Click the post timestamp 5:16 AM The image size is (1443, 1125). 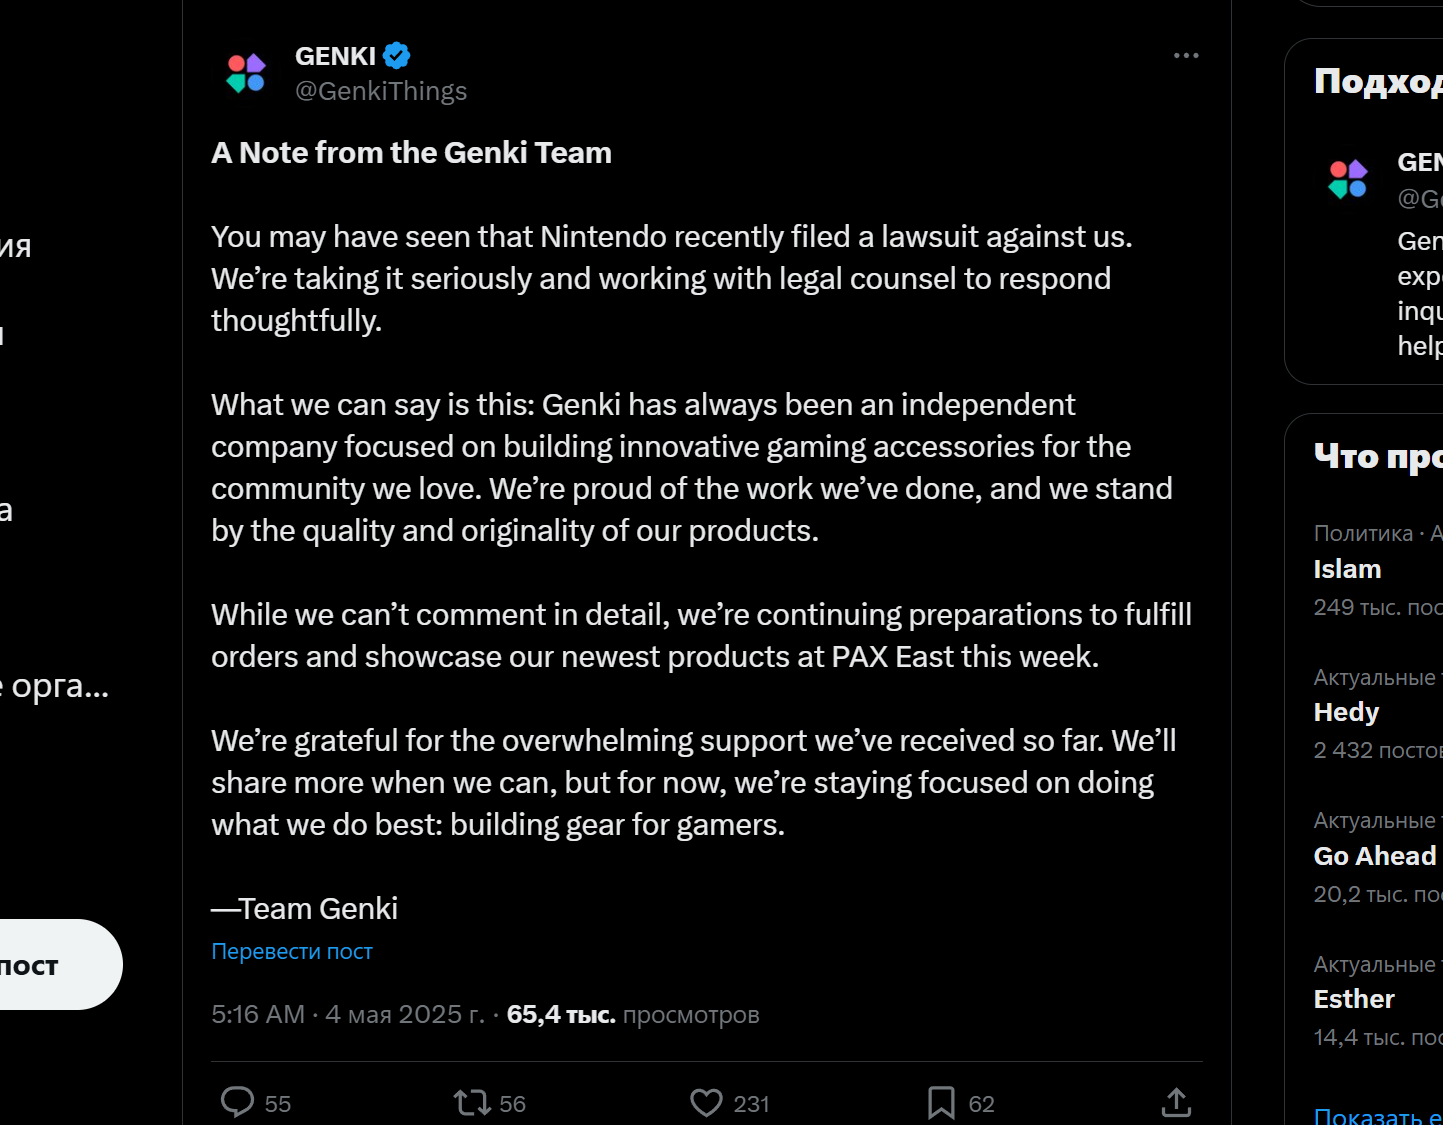(x=258, y=1014)
